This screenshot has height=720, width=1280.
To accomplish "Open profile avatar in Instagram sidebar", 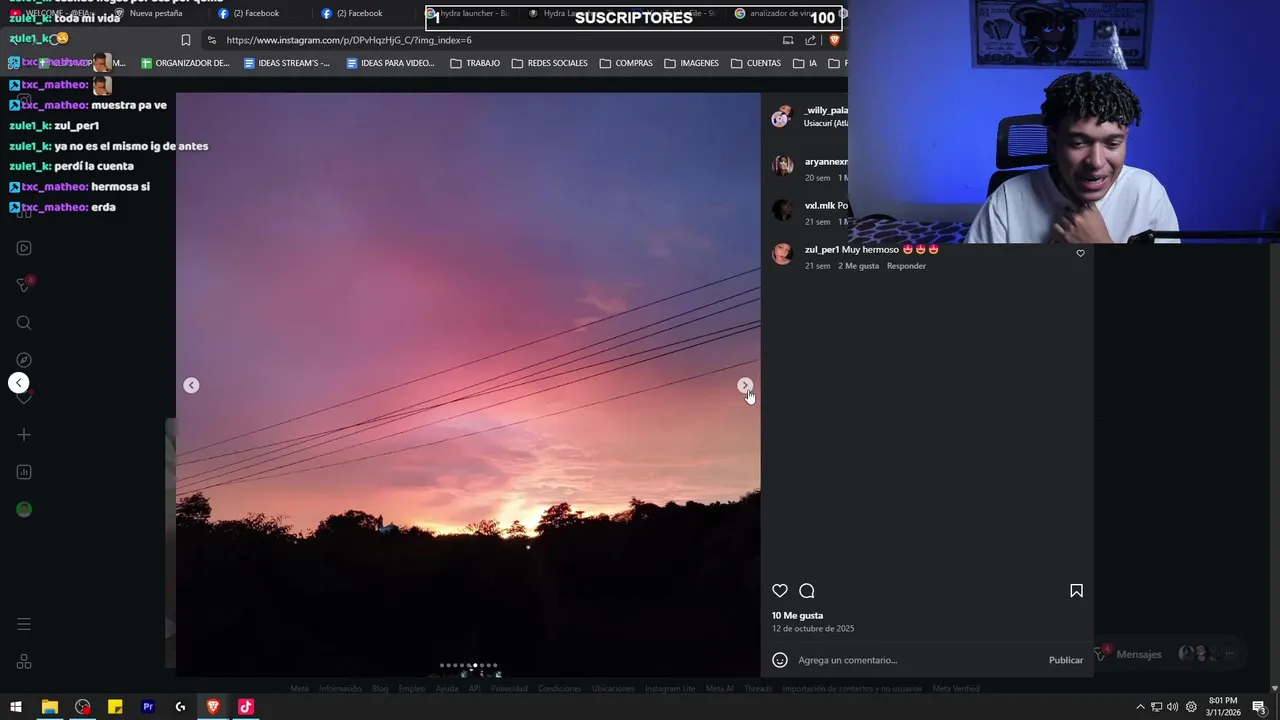I will 24,509.
